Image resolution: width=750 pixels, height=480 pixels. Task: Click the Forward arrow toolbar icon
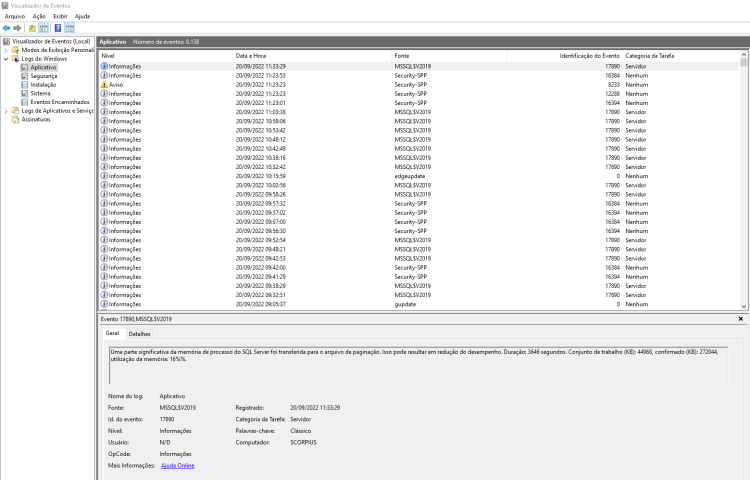point(17,28)
